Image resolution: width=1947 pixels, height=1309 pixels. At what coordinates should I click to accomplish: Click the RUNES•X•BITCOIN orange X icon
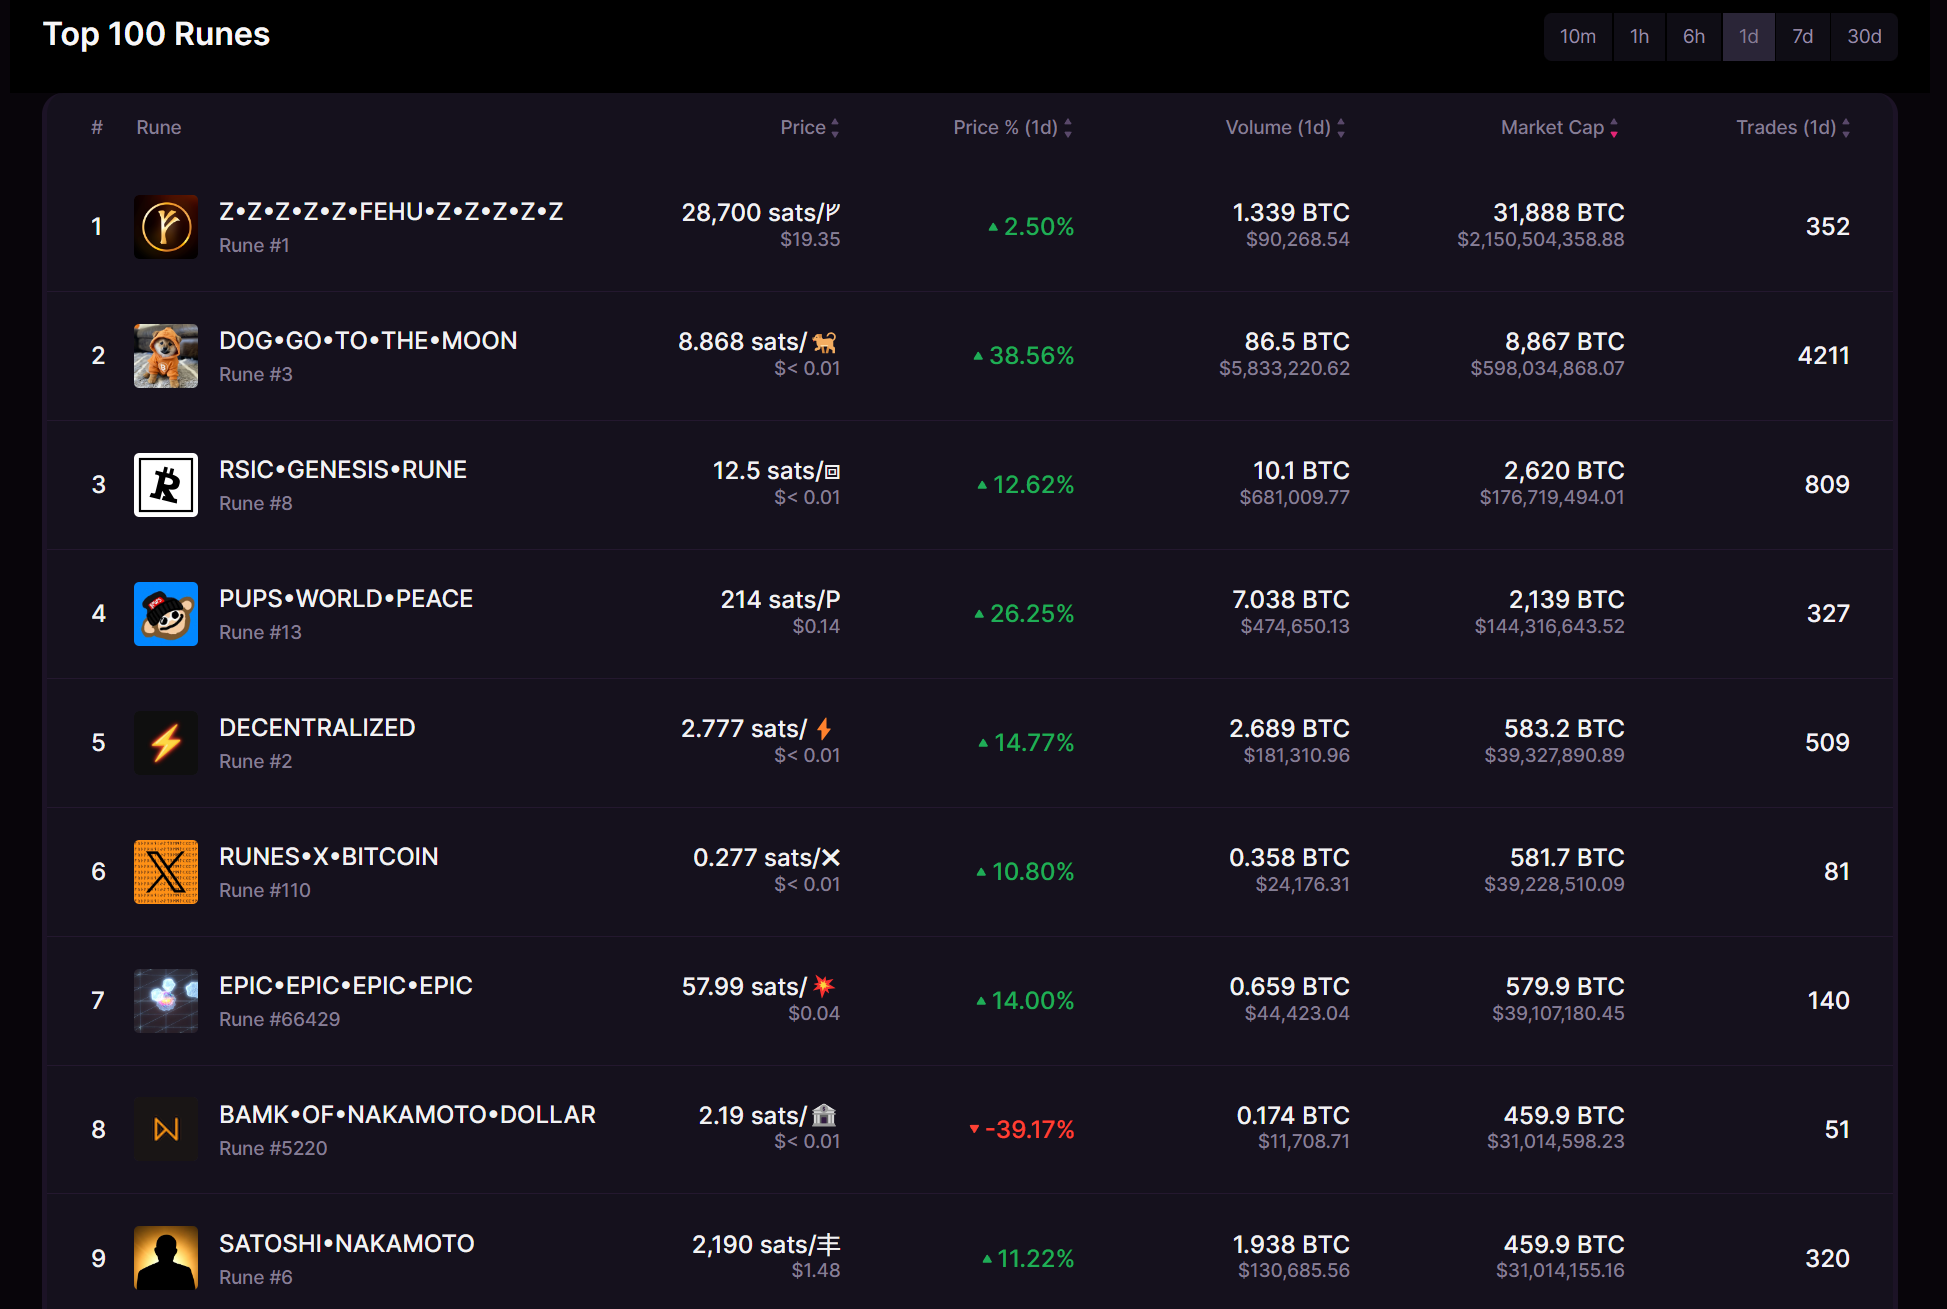166,872
